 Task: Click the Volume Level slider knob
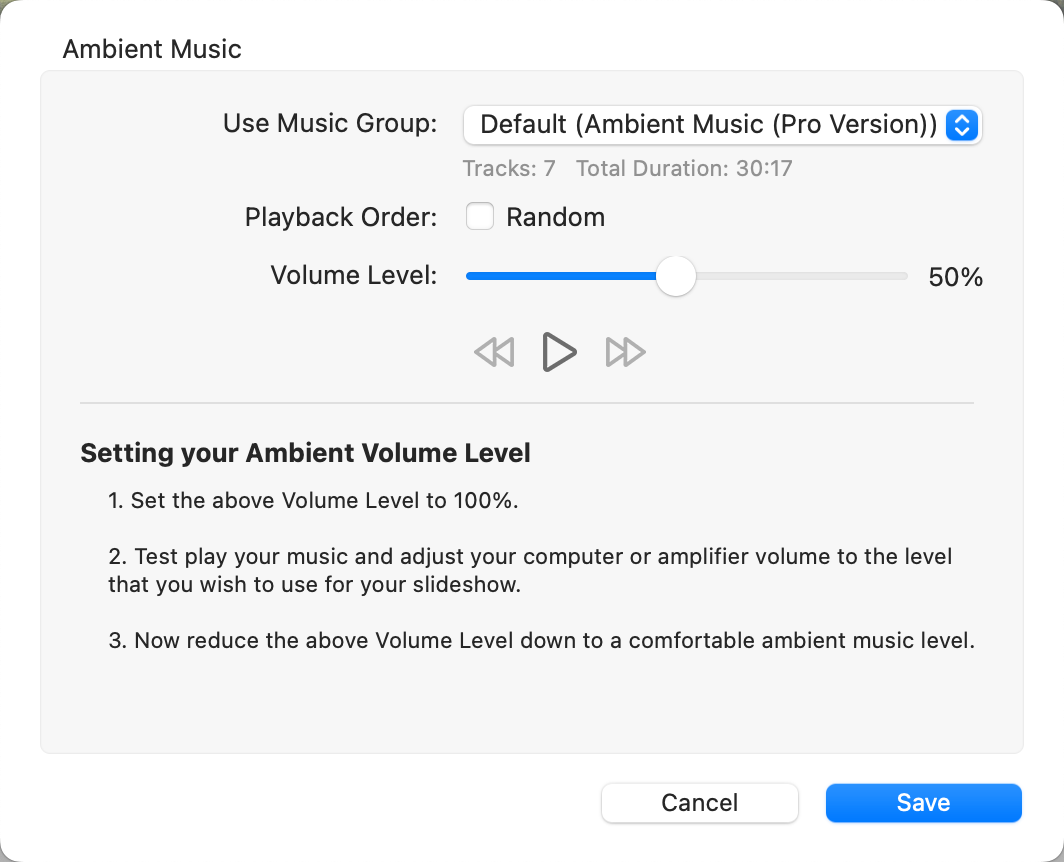pos(676,276)
